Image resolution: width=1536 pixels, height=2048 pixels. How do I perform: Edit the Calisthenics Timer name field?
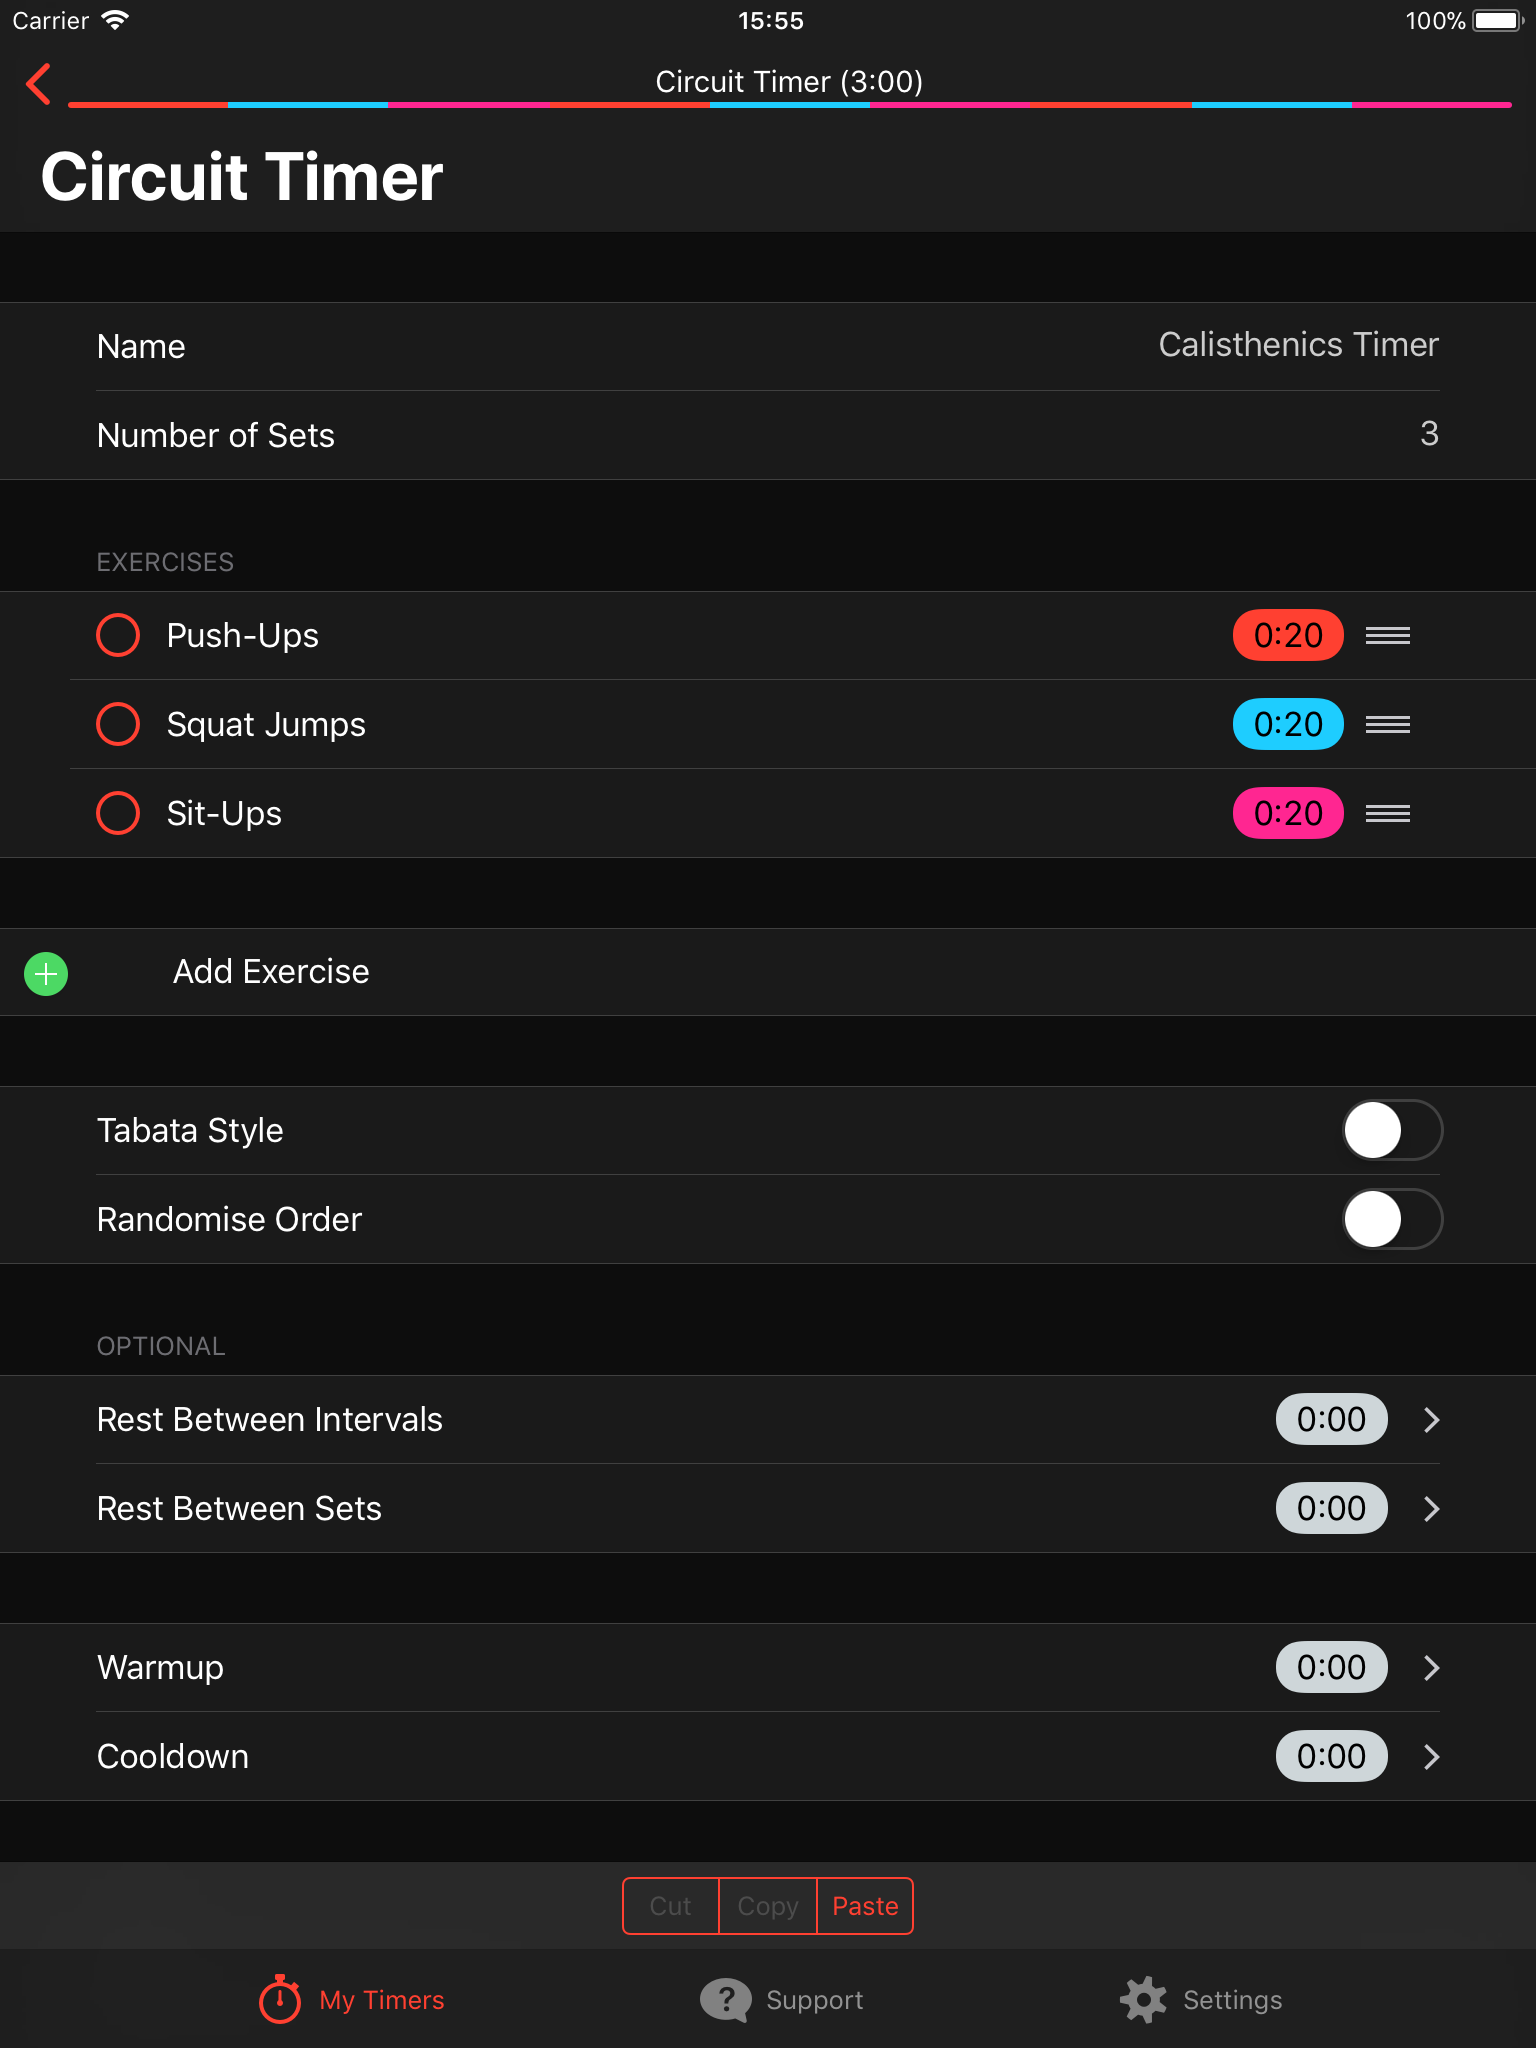tap(1298, 345)
